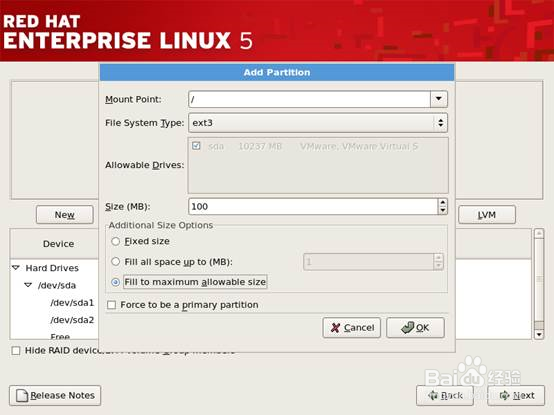Click the OK button's checkmark icon
This screenshot has width=554, height=415.
tap(407, 327)
